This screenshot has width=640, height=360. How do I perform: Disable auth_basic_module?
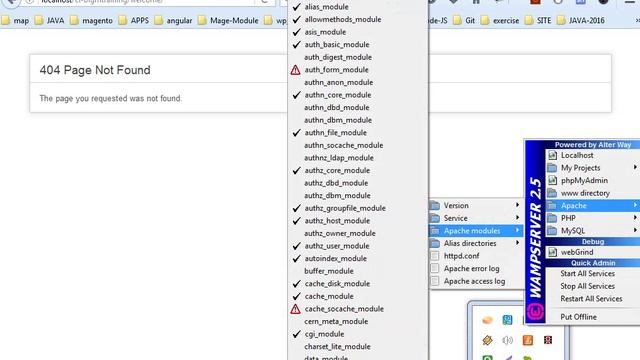tap(337, 45)
